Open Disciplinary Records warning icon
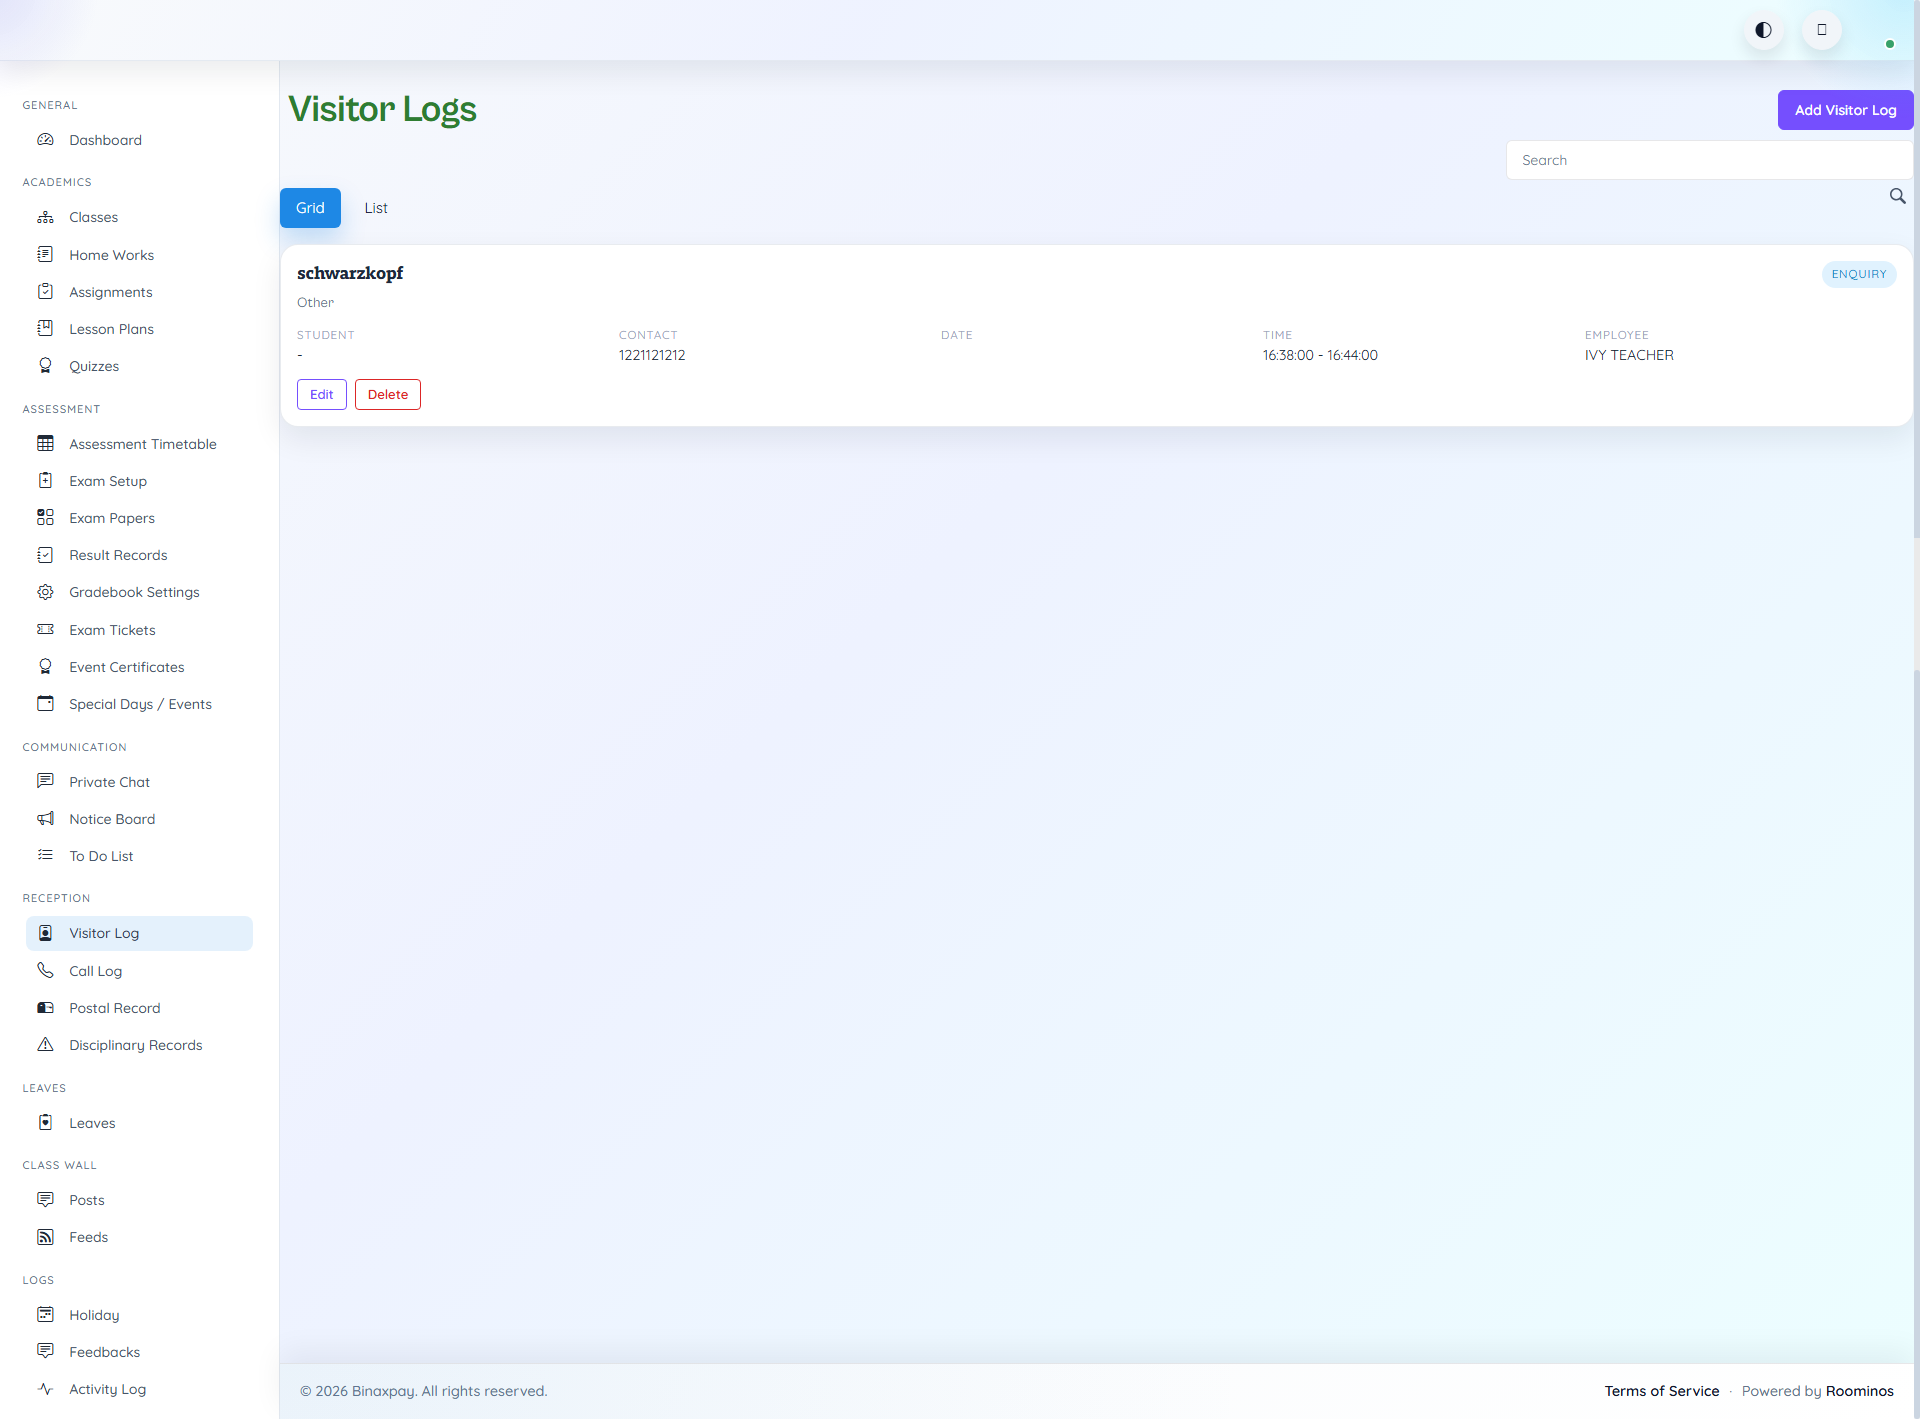 point(46,1045)
